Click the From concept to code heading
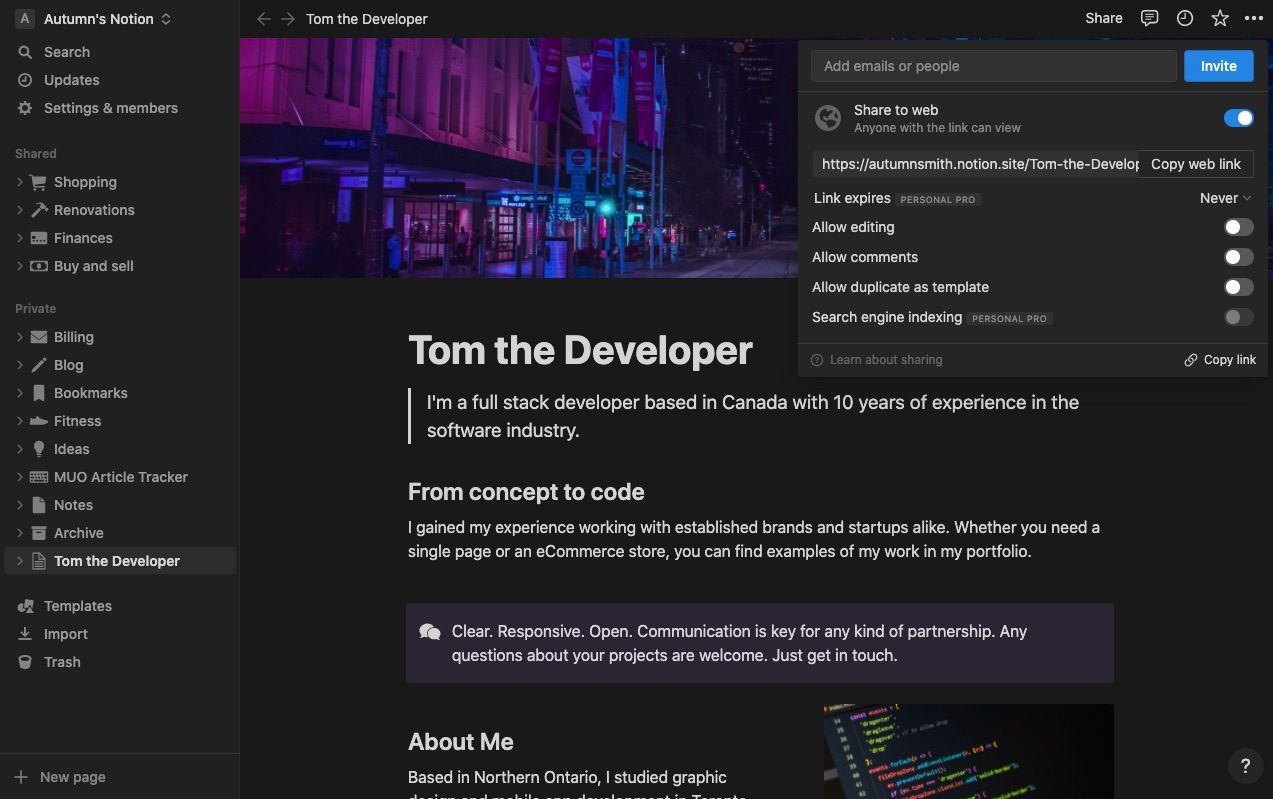Image resolution: width=1273 pixels, height=799 pixels. 526,492
